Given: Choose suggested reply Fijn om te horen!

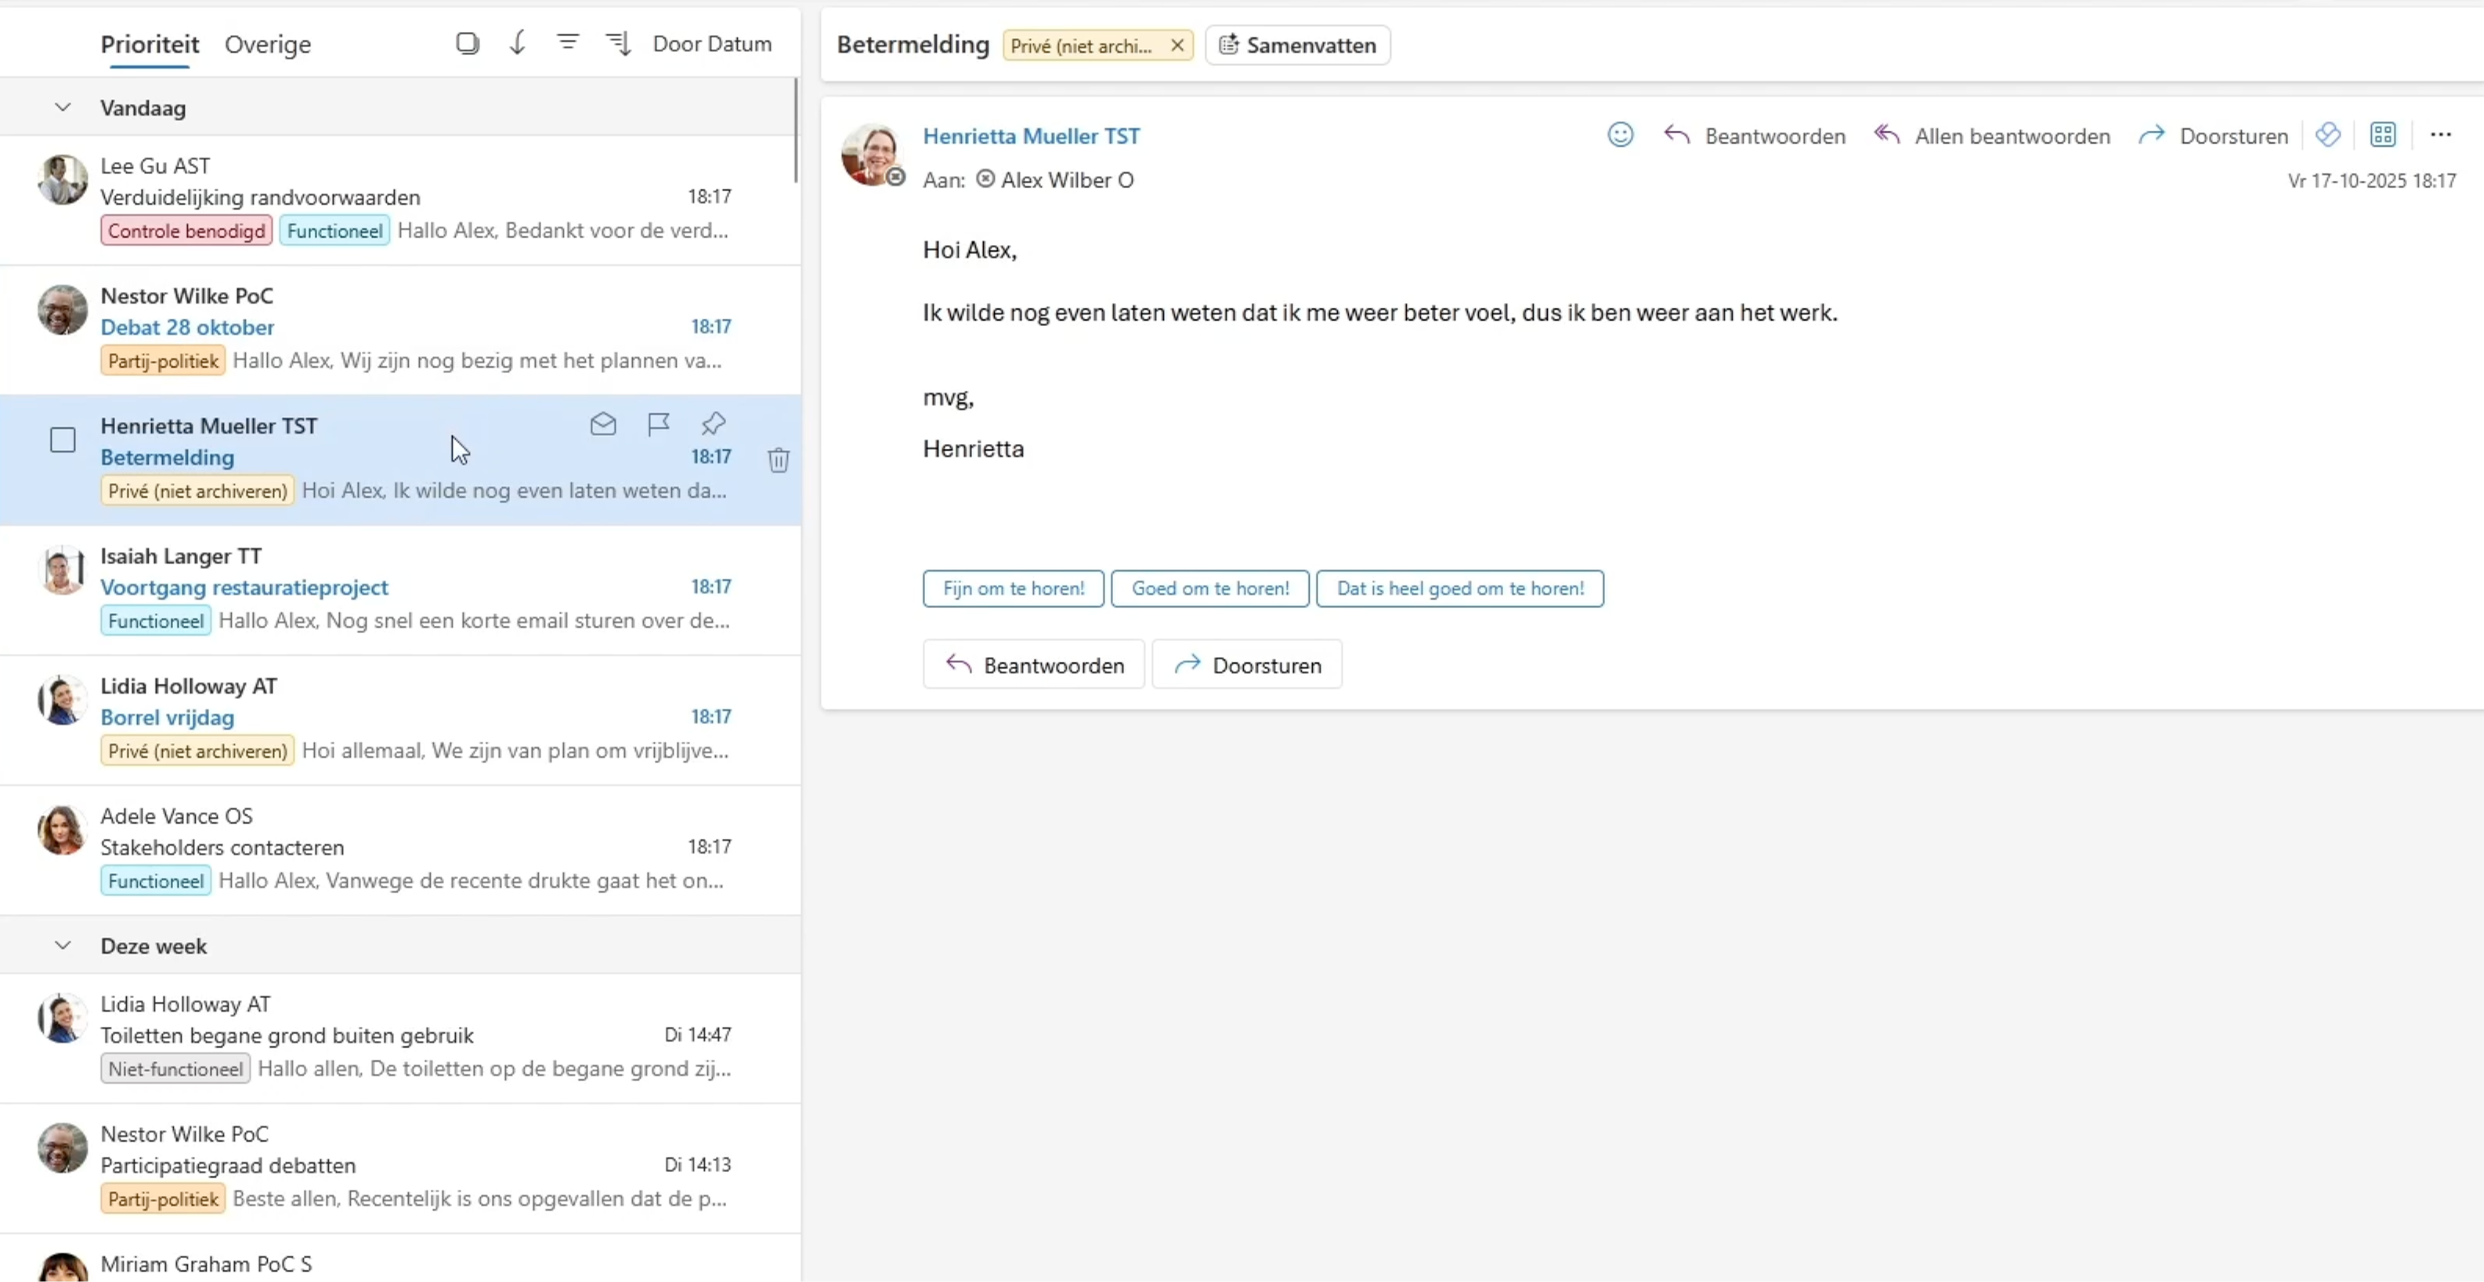Looking at the screenshot, I should (x=1013, y=588).
